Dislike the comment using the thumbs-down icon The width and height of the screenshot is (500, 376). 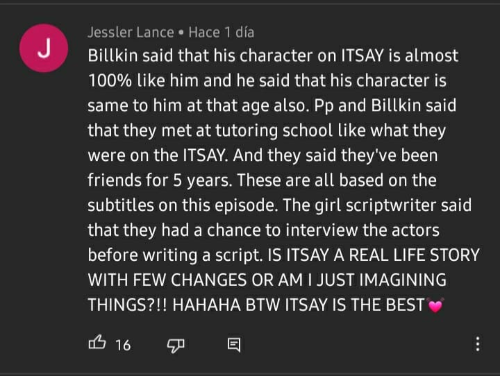point(175,345)
